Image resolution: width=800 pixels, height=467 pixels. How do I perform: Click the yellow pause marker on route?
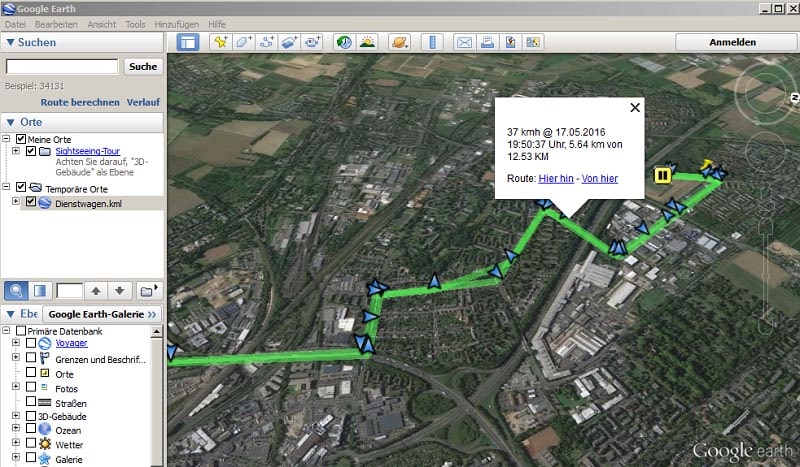[662, 176]
